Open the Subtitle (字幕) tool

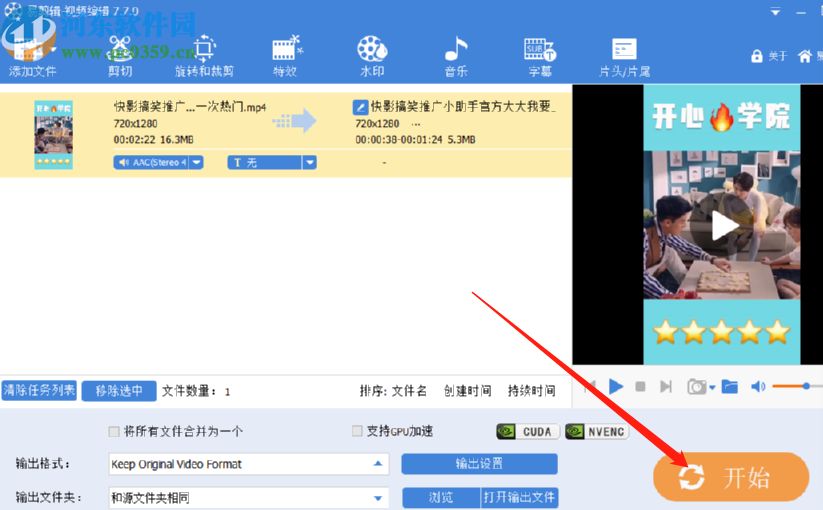pos(540,57)
